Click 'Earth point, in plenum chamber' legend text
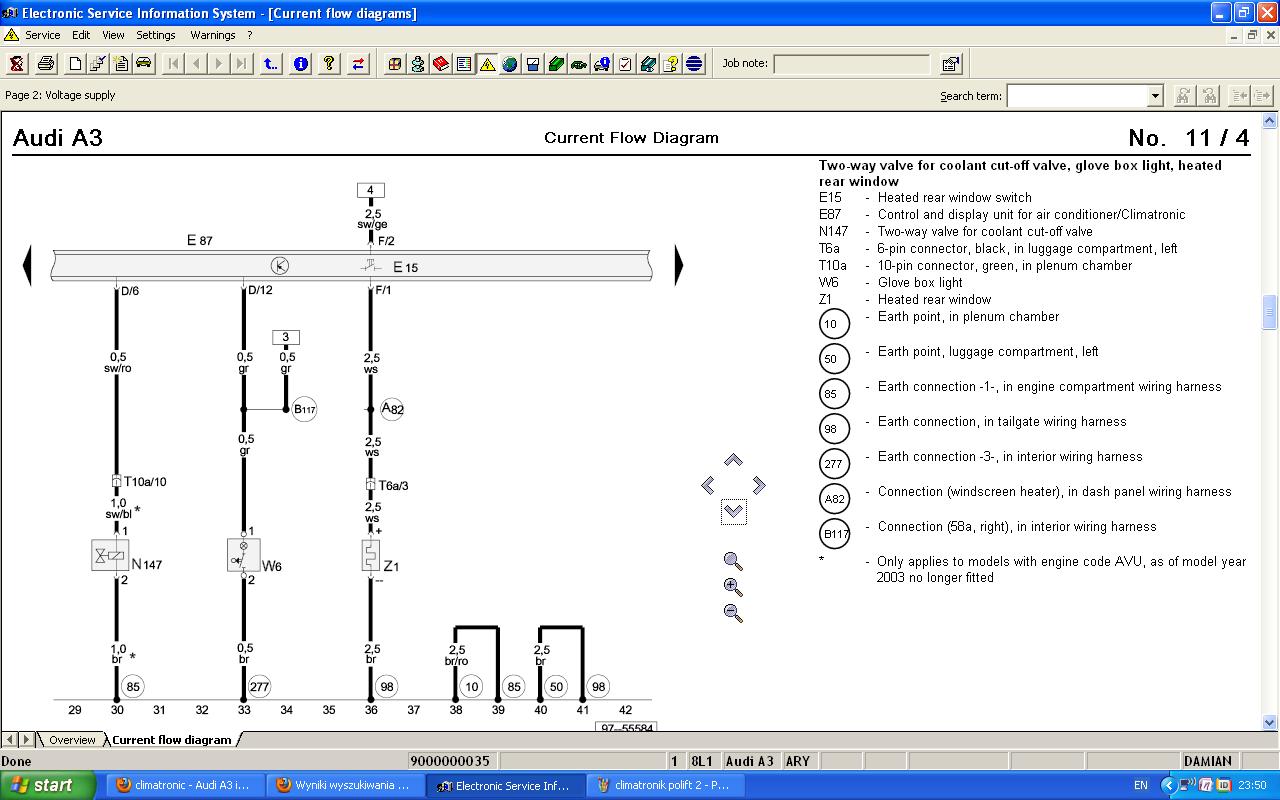The height and width of the screenshot is (800, 1280). click(x=968, y=316)
